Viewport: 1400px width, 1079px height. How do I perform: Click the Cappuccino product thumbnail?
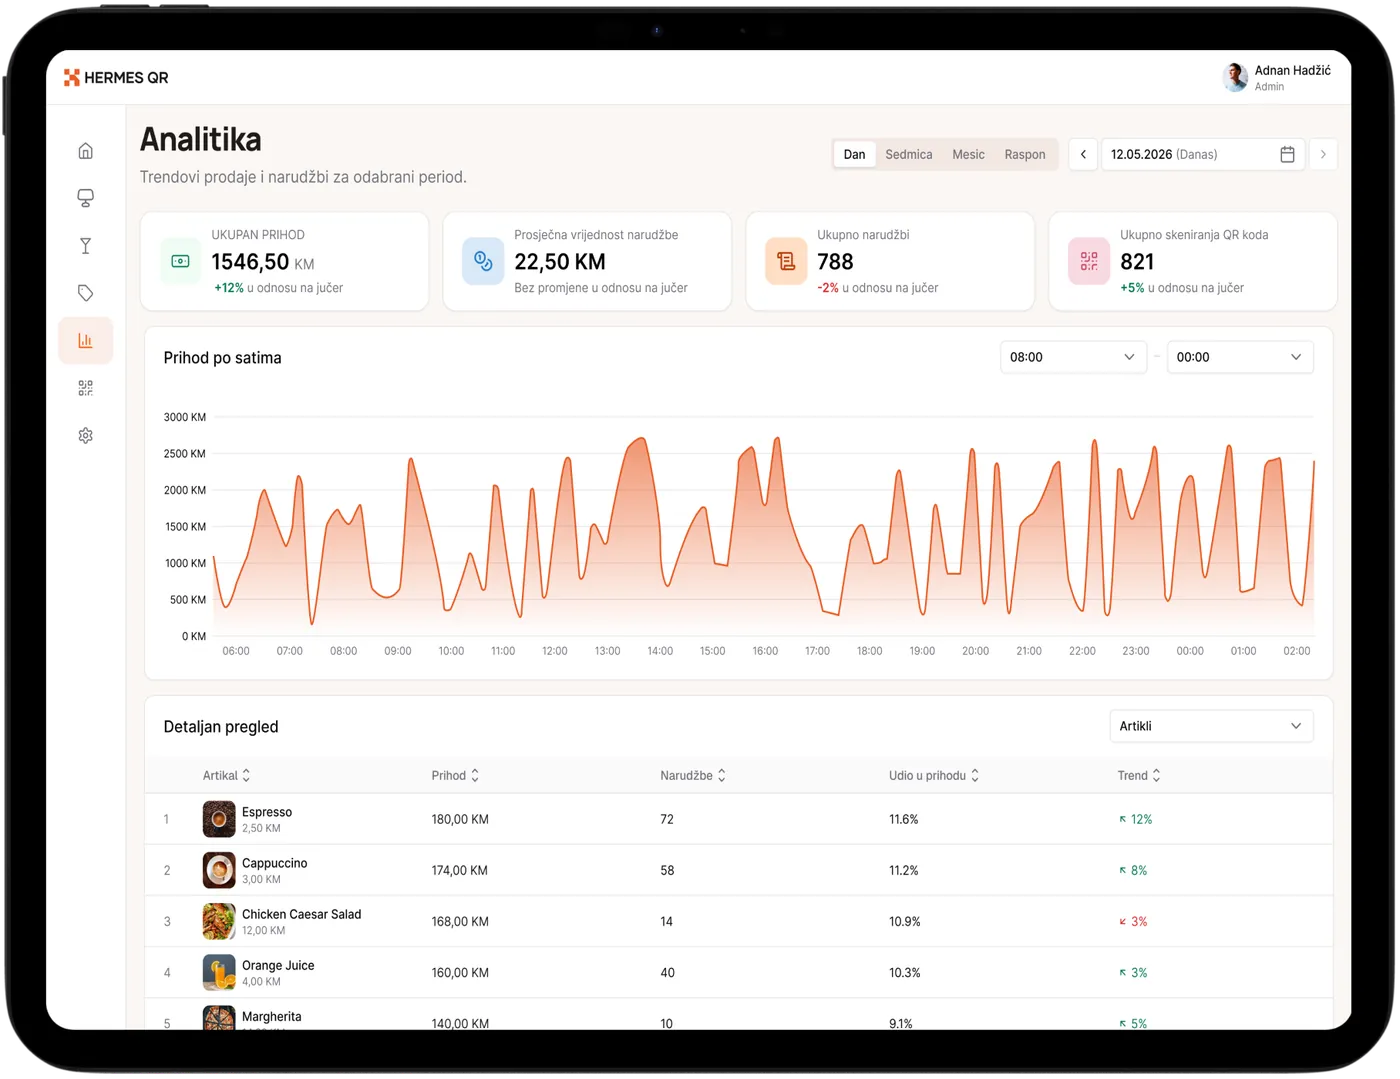pos(219,870)
